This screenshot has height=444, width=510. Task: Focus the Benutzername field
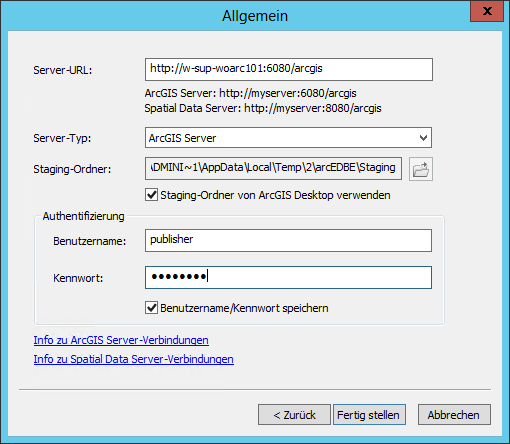click(288, 240)
